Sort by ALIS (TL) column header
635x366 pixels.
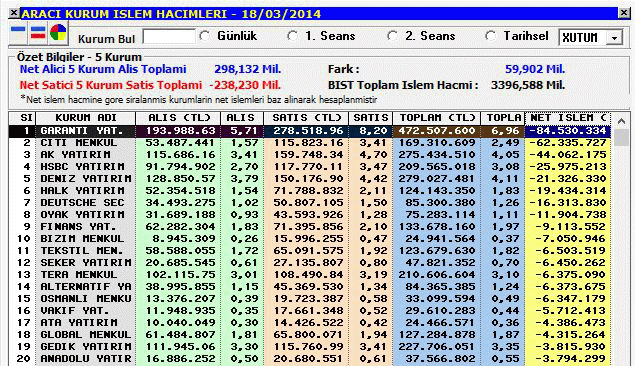tap(178, 118)
